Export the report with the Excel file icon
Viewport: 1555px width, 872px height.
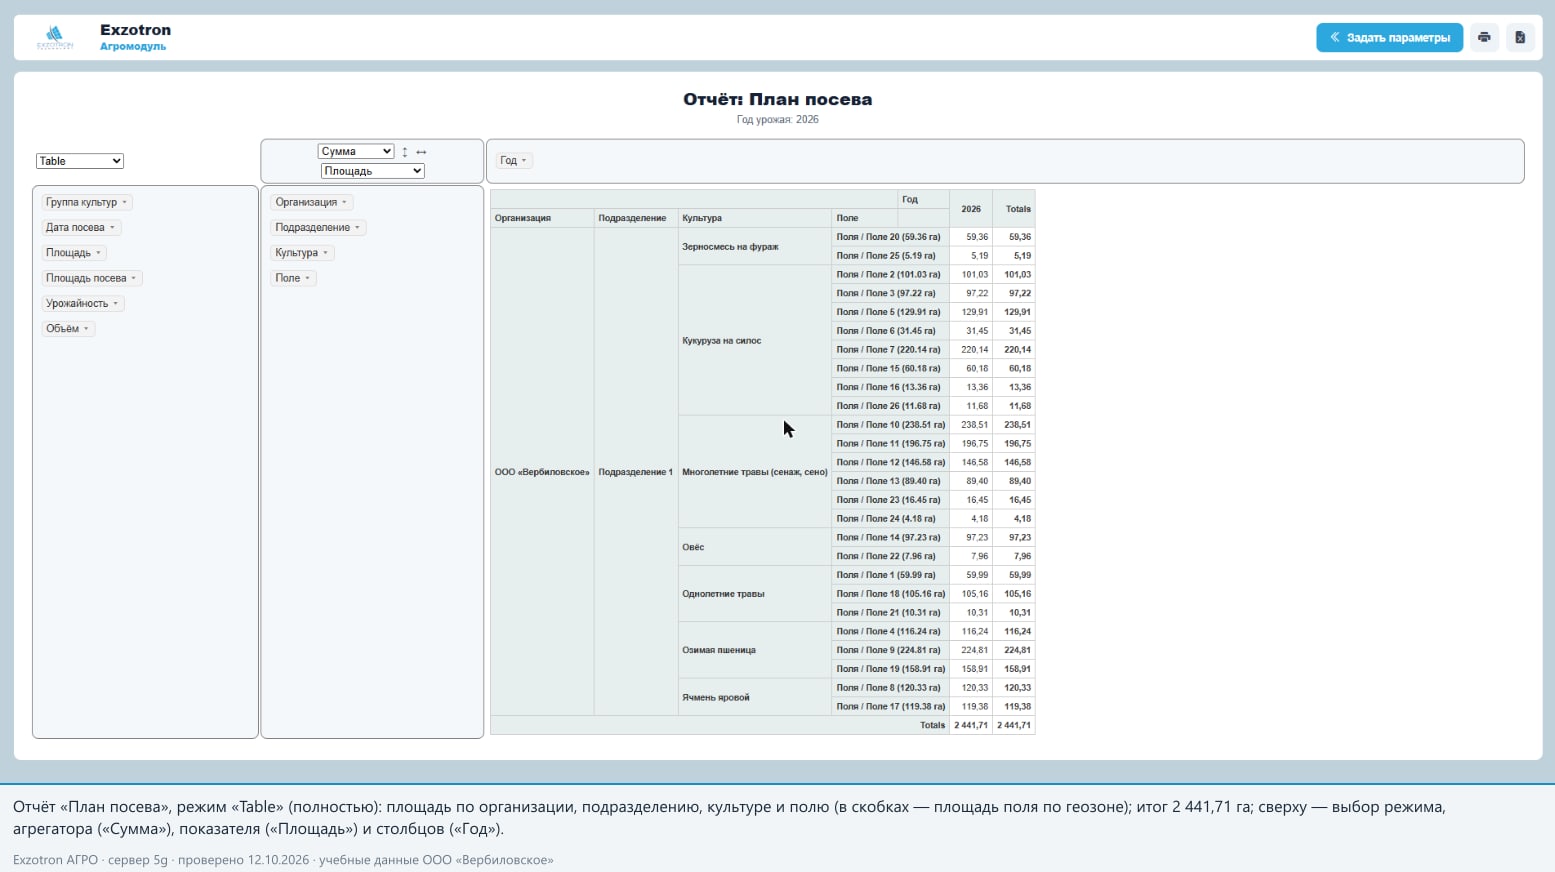pyautogui.click(x=1520, y=38)
